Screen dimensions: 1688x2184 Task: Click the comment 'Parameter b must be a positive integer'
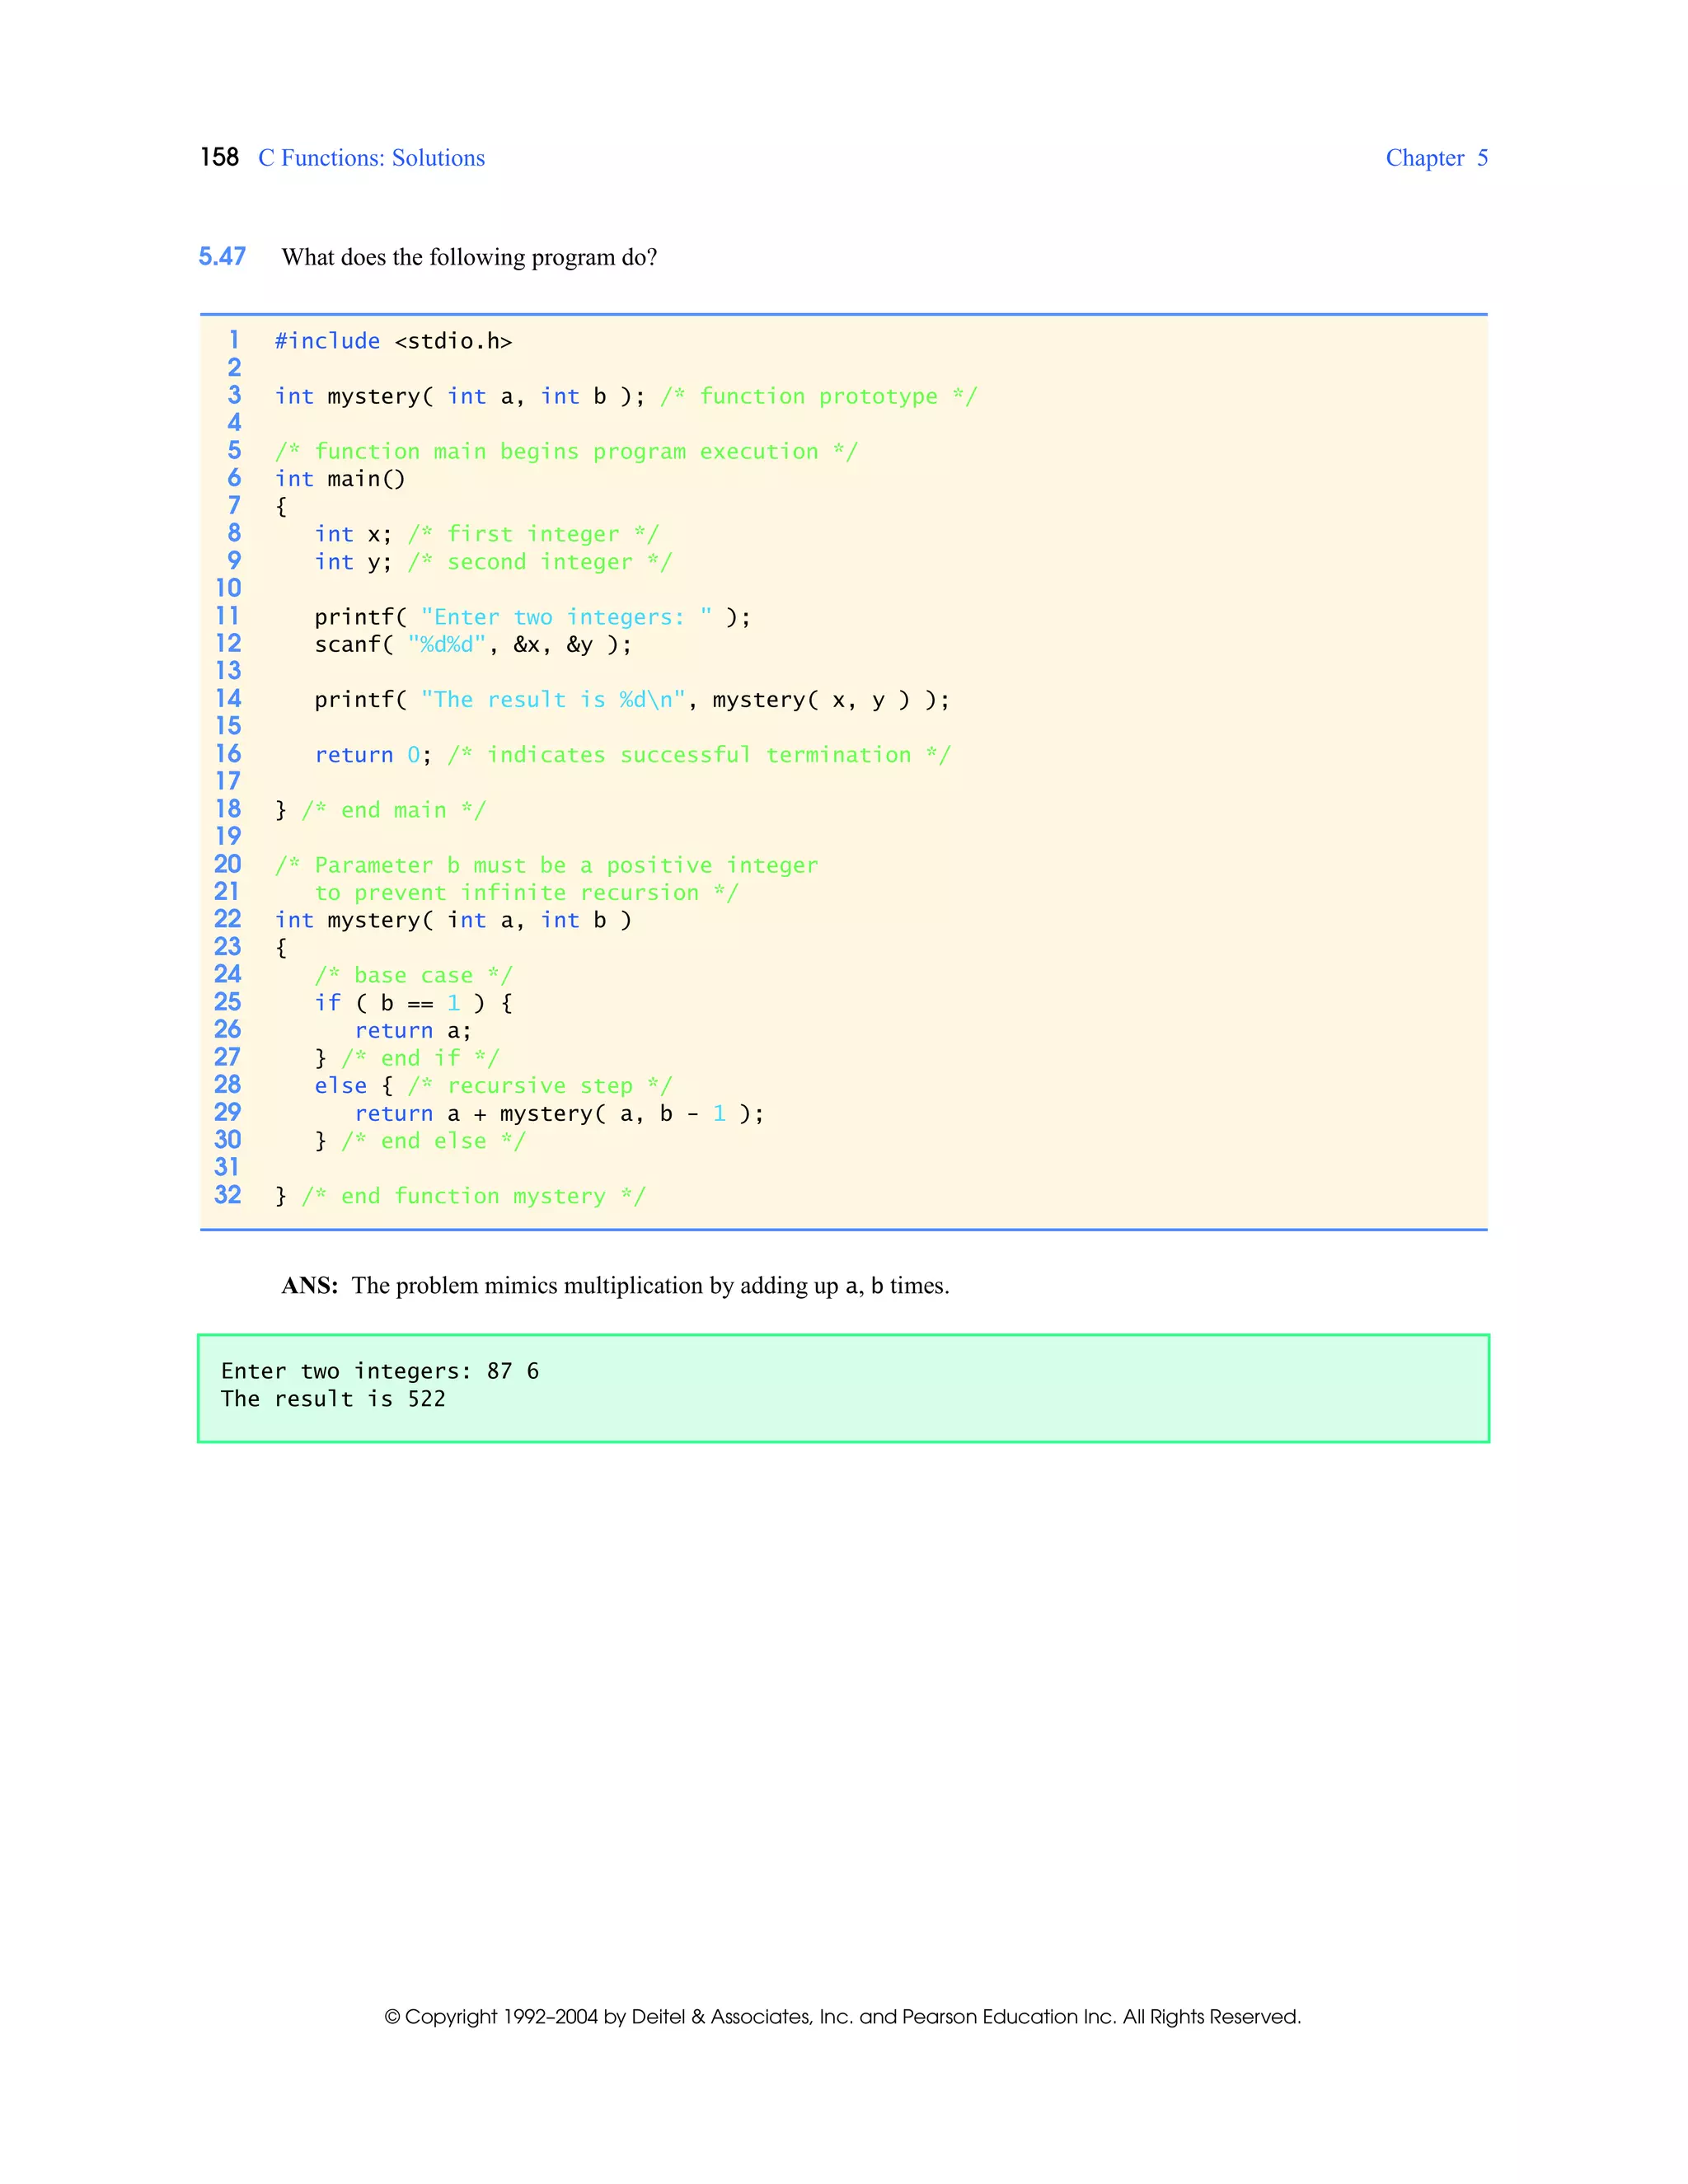tap(546, 865)
